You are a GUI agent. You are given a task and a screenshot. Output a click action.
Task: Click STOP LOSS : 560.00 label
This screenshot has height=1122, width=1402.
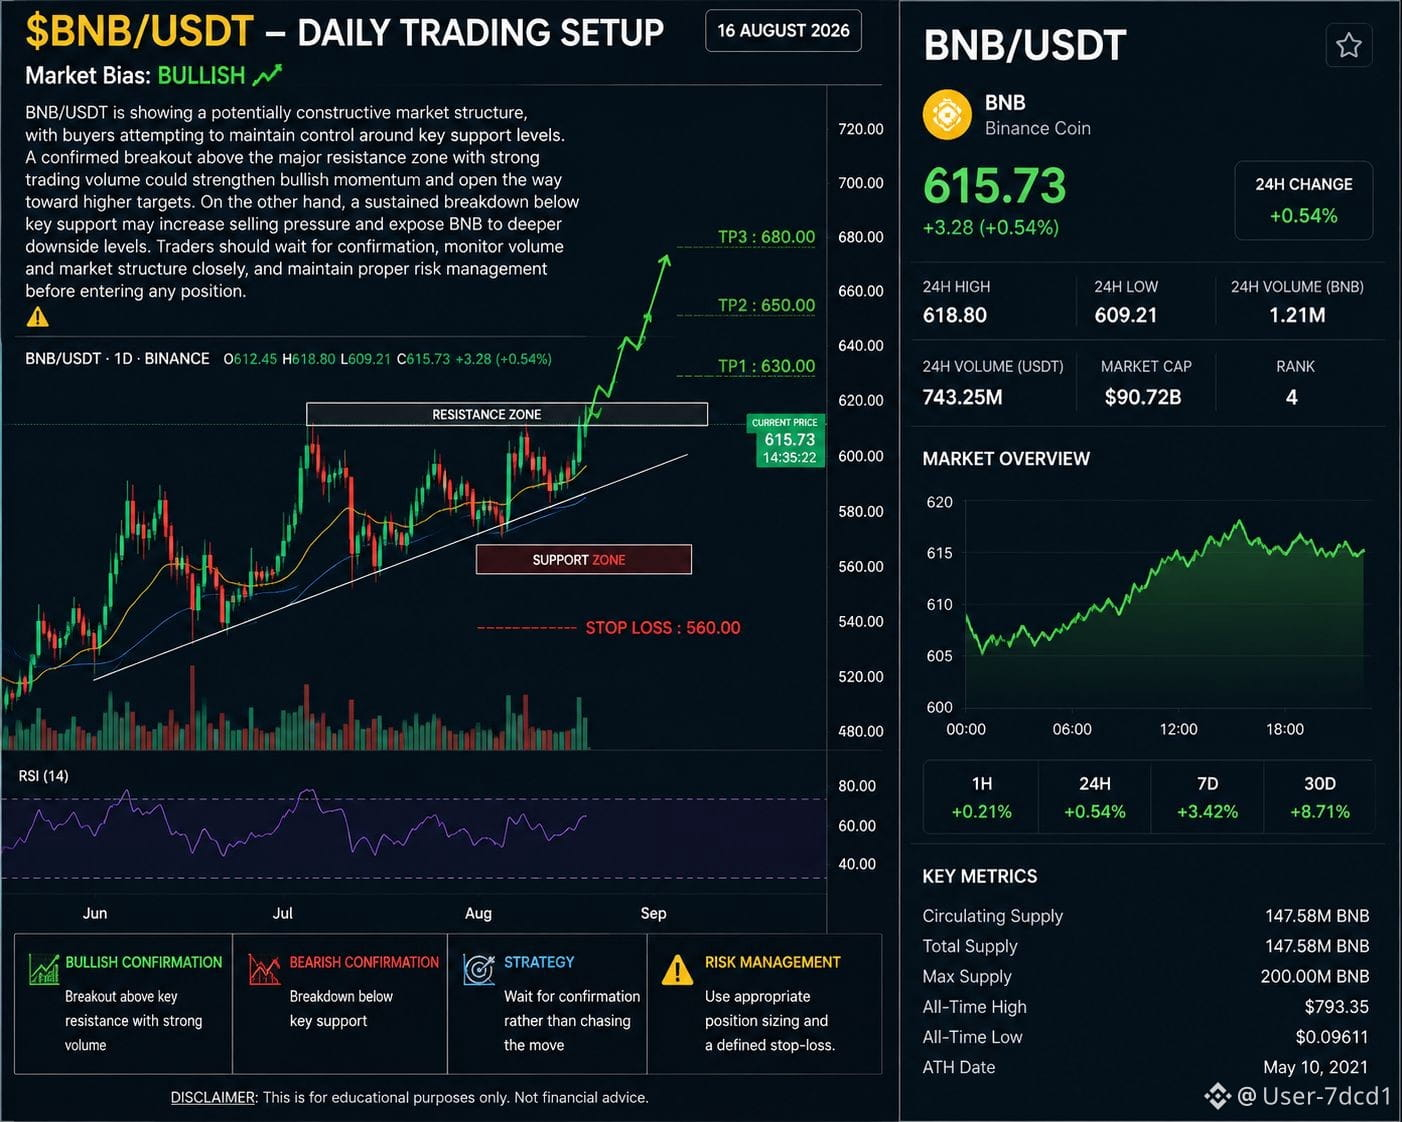pos(663,628)
